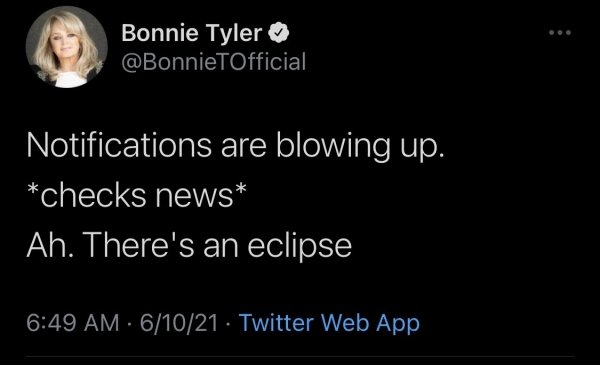Click the verified checkmark badge

tap(279, 33)
